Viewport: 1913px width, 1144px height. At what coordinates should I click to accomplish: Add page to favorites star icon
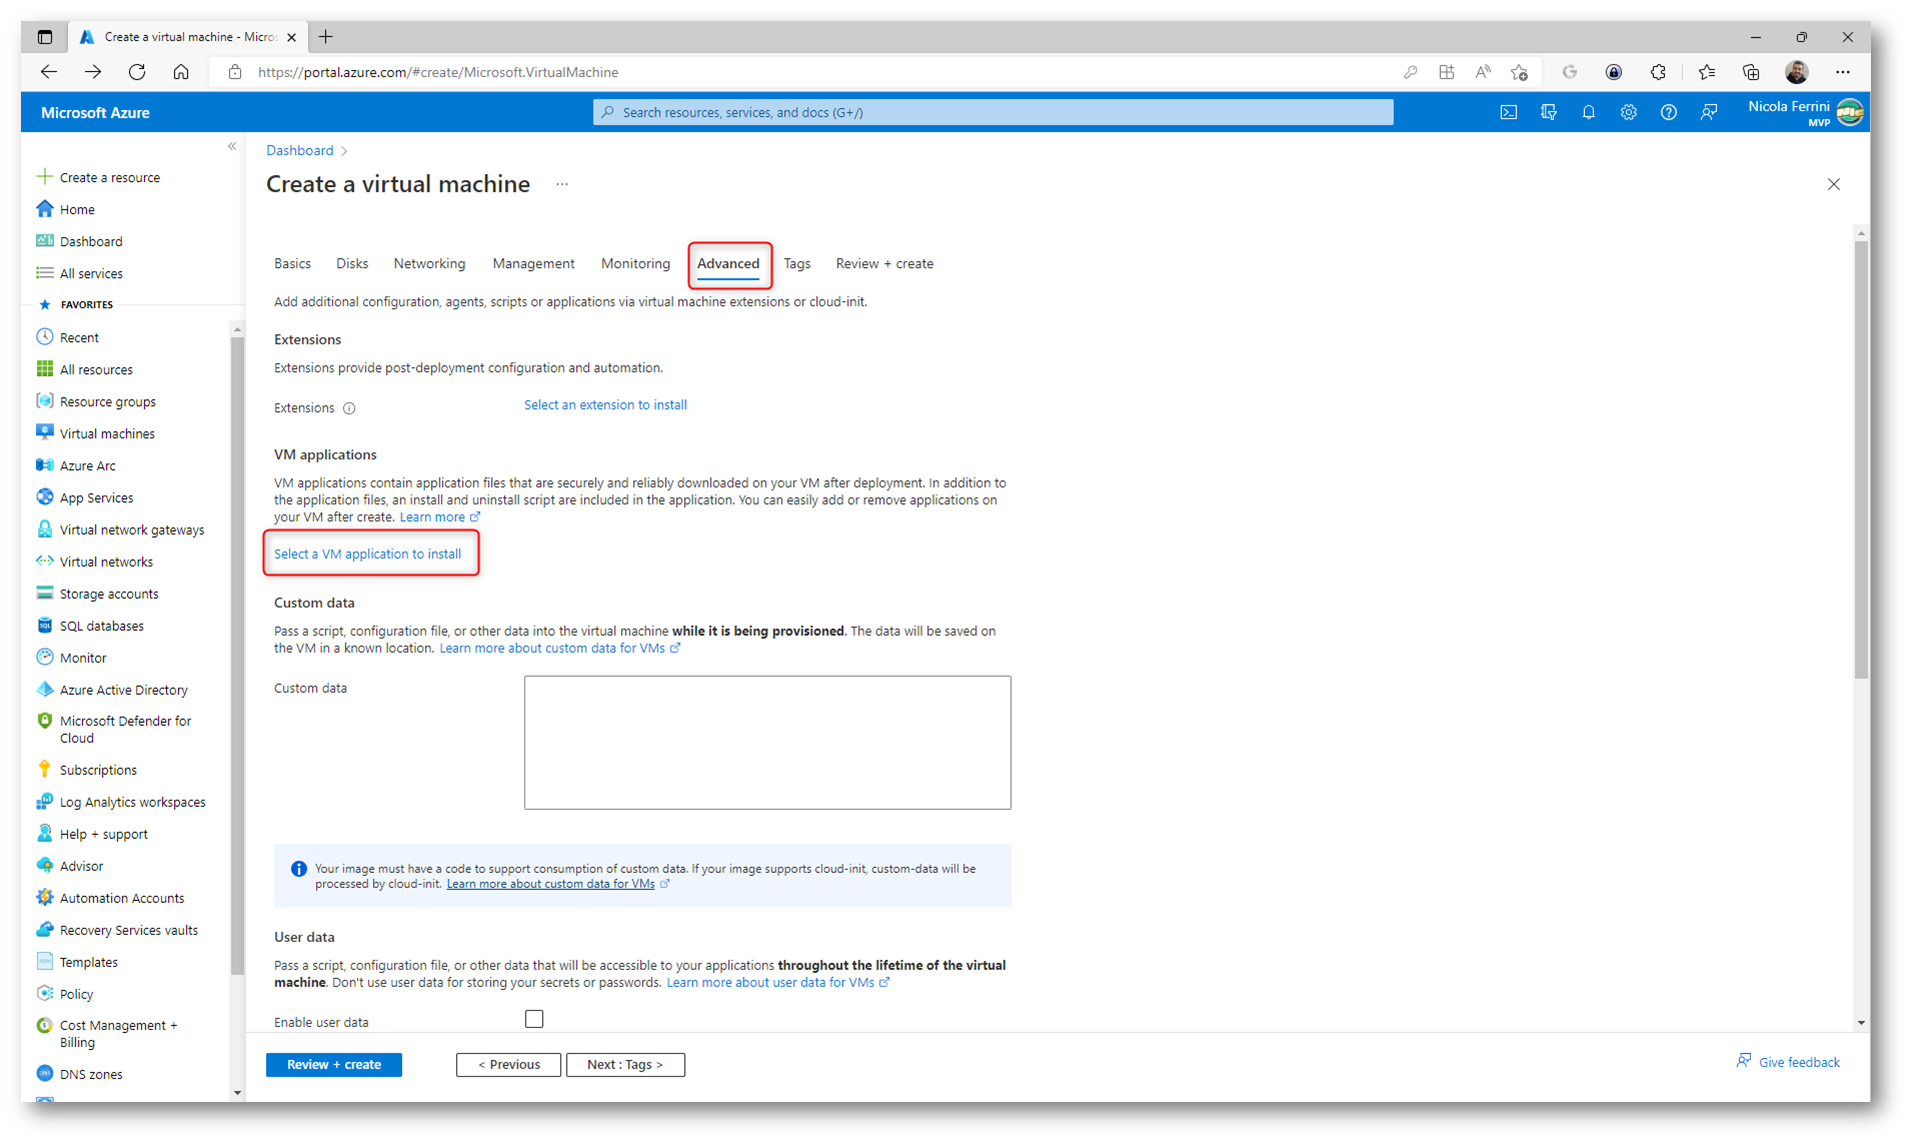[x=1519, y=72]
